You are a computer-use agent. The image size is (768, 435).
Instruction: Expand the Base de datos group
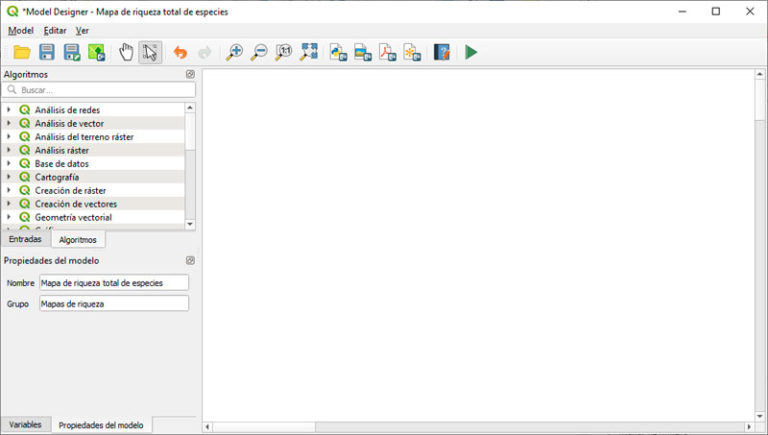(9, 163)
